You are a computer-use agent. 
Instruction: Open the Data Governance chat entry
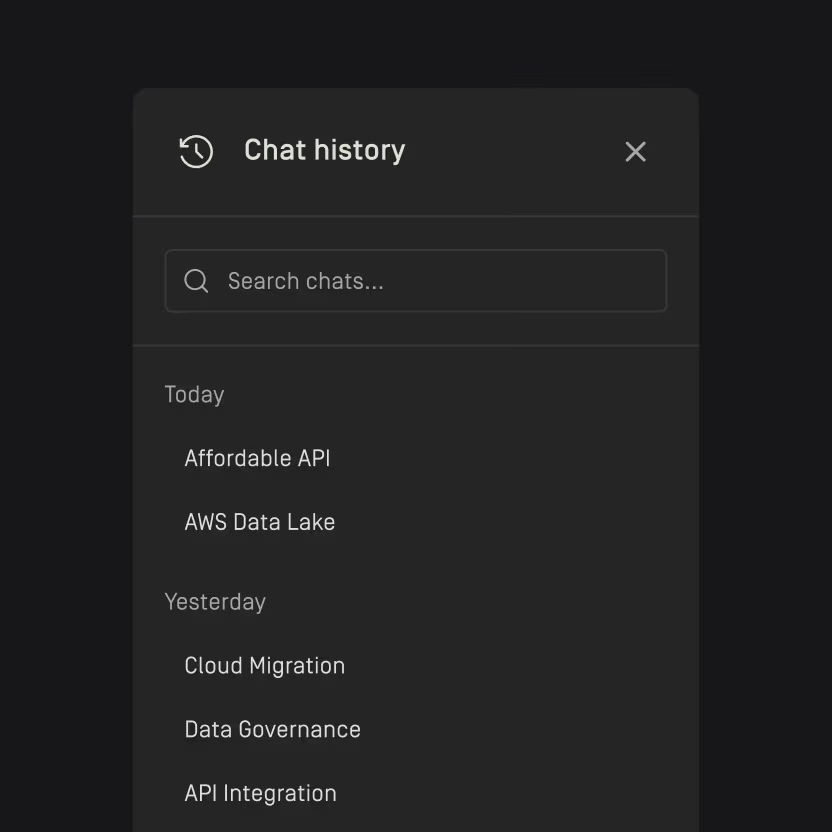pyautogui.click(x=272, y=729)
